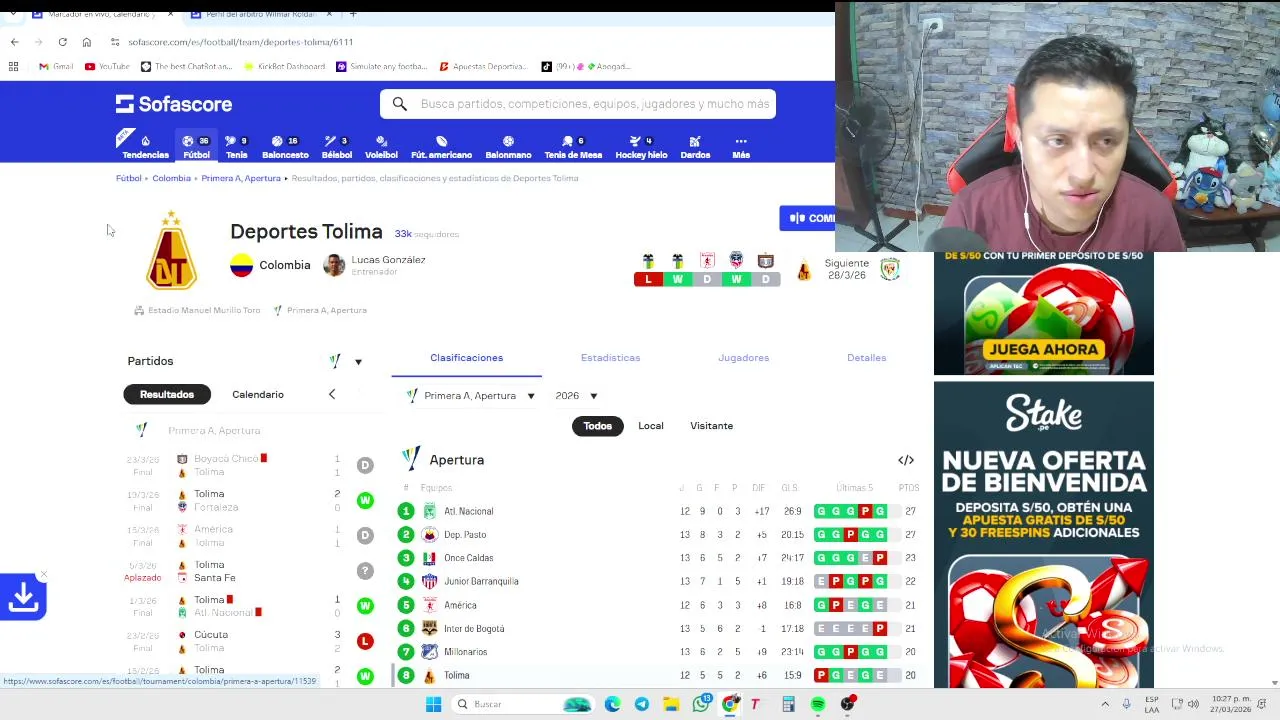1280x720 pixels.
Task: Switch to the Clasificaciones tab
Action: click(466, 357)
